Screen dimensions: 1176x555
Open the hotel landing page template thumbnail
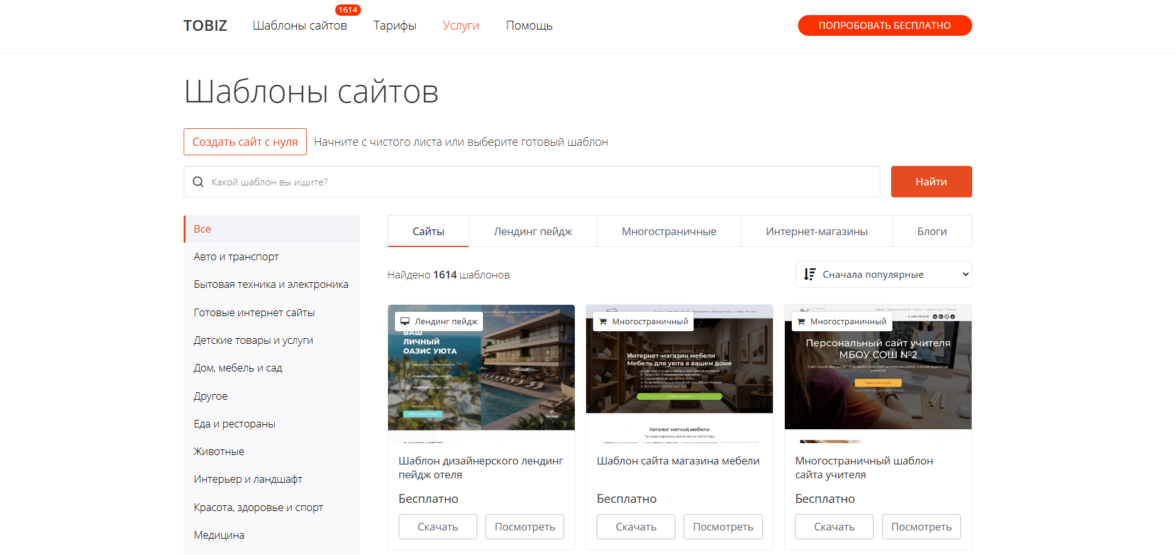click(x=482, y=368)
